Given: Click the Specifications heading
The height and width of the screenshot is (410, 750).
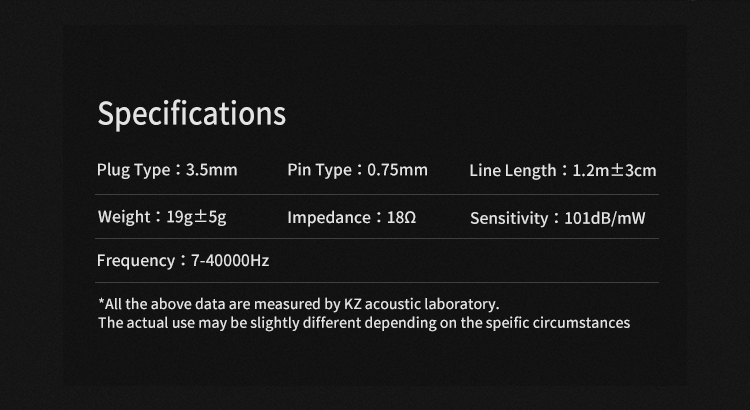Looking at the screenshot, I should pos(191,114).
